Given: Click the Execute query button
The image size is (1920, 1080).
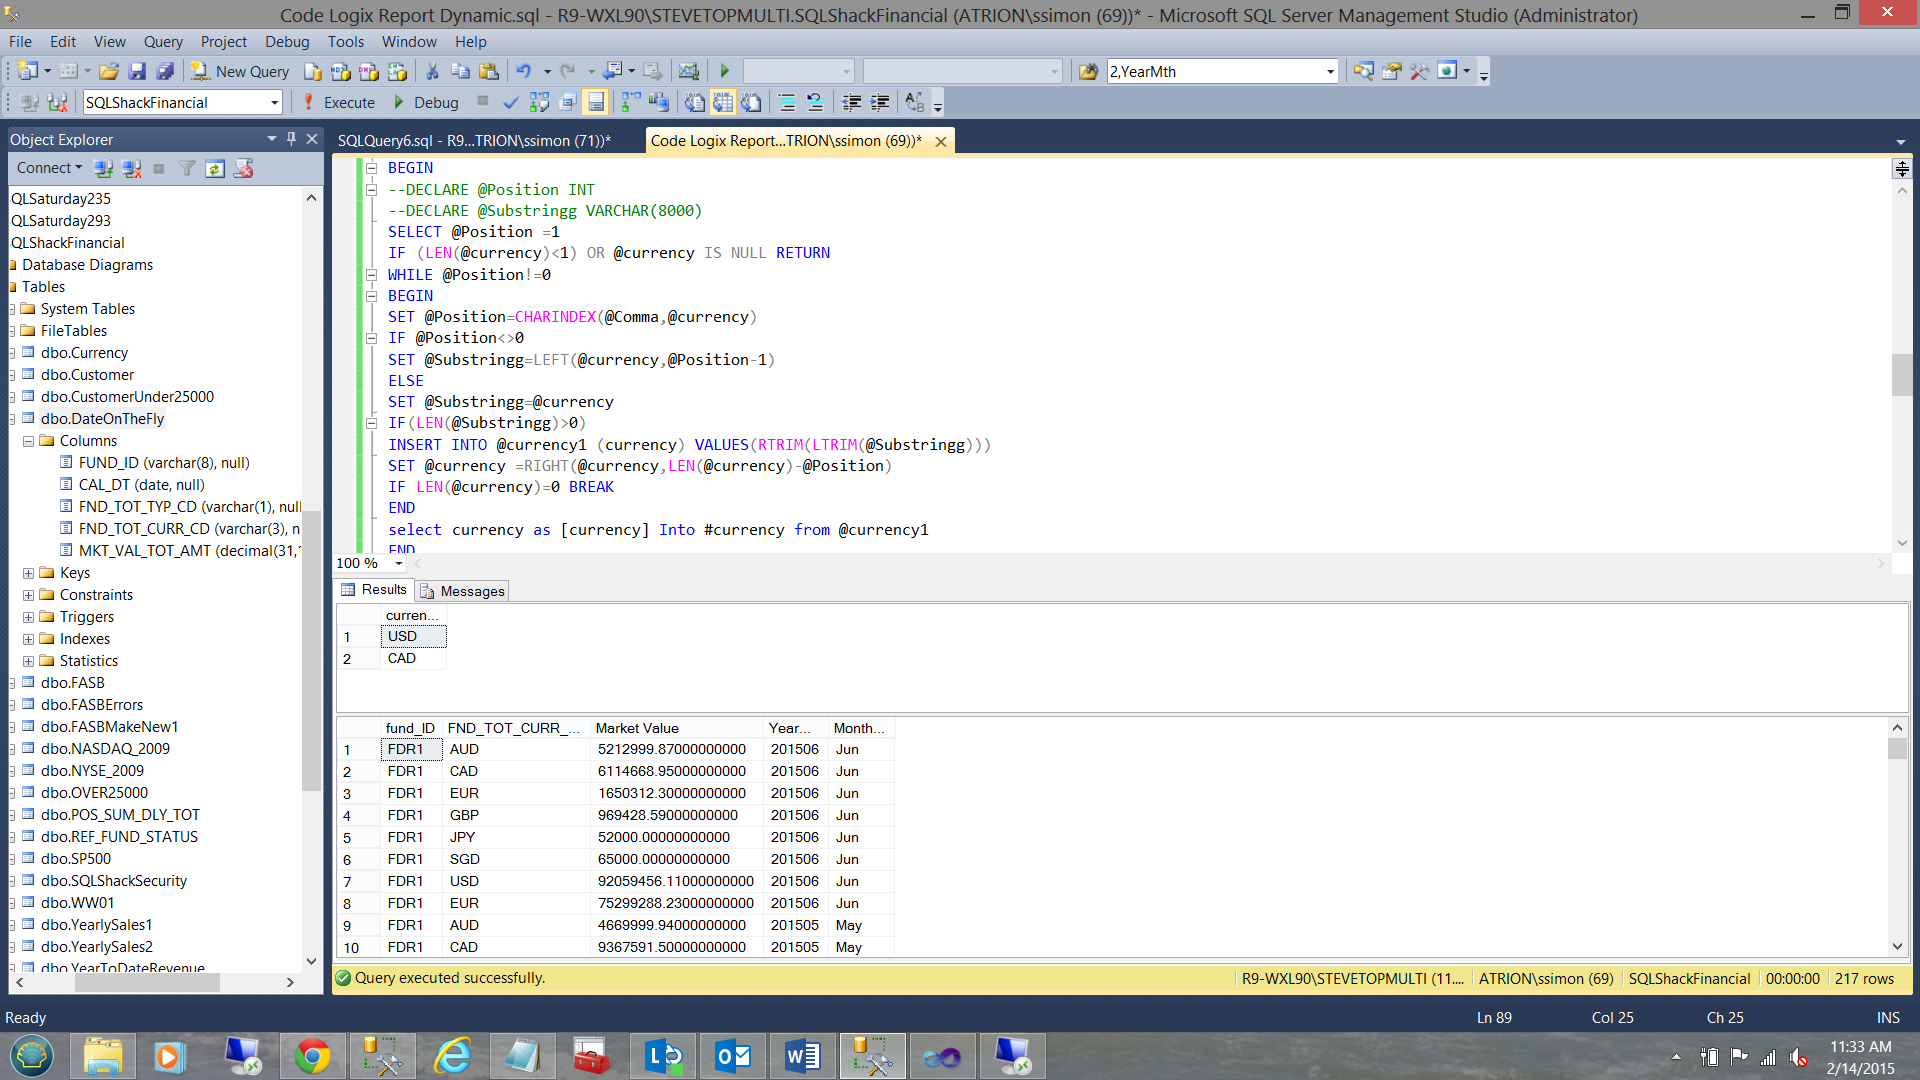Looking at the screenshot, I should 339,102.
